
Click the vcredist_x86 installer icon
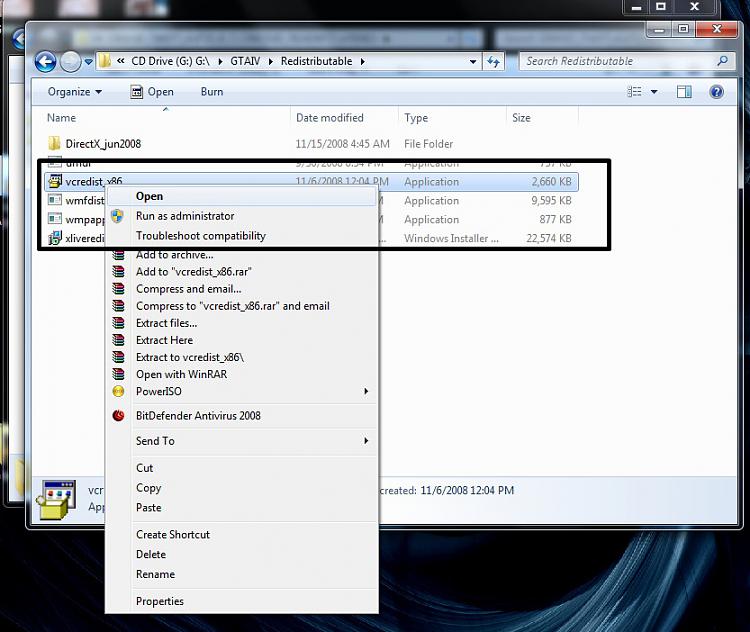[x=55, y=181]
